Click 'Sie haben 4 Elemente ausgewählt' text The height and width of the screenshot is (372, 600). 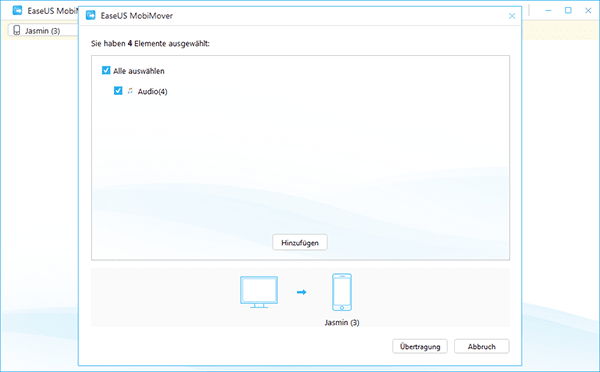[x=150, y=44]
